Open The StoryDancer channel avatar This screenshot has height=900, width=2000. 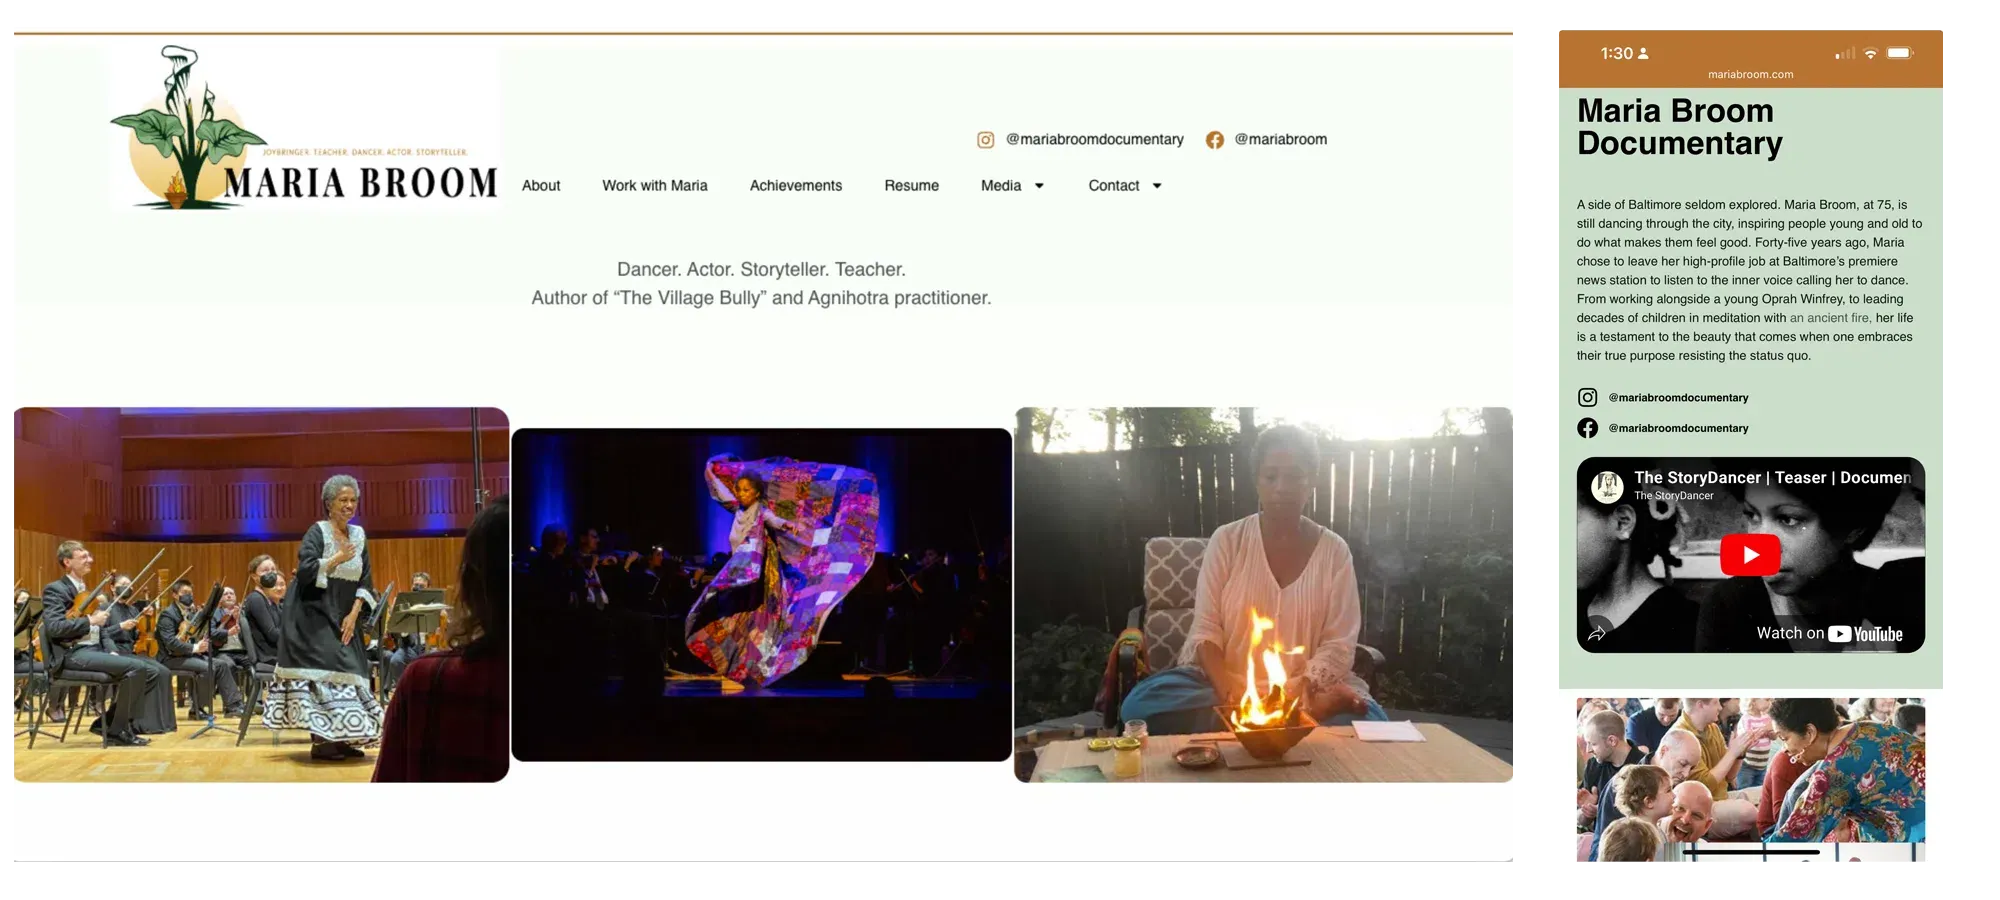tap(1608, 486)
